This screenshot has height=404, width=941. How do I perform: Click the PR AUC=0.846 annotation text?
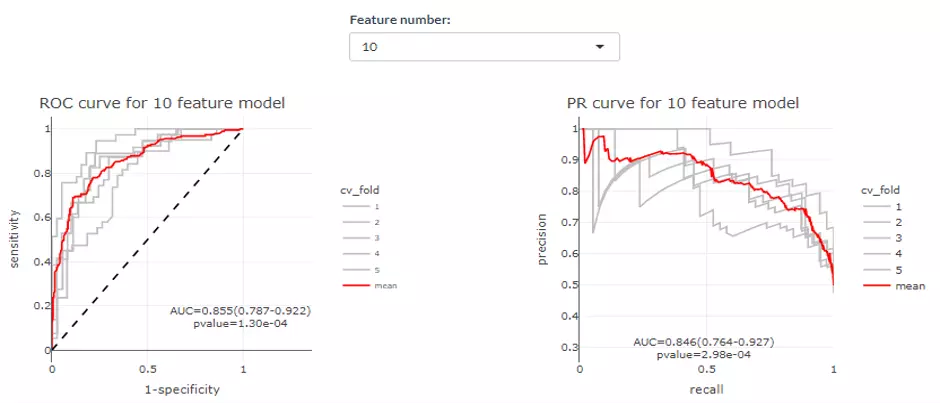click(704, 342)
